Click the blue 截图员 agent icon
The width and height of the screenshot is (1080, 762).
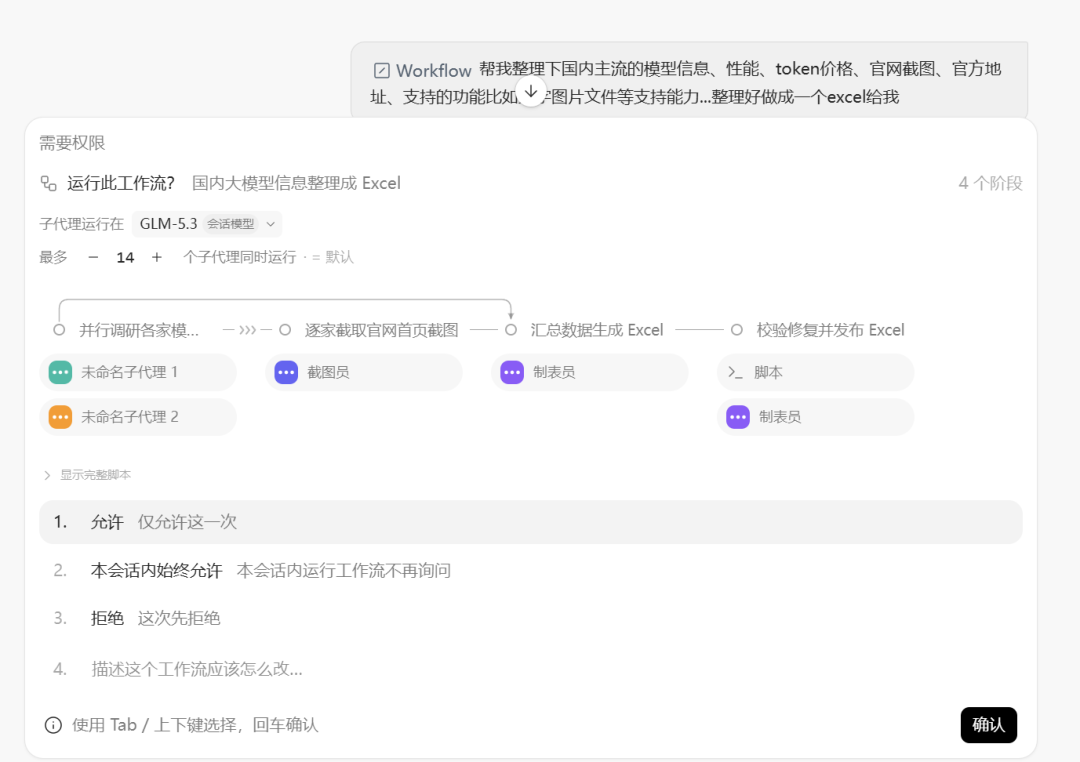point(287,372)
